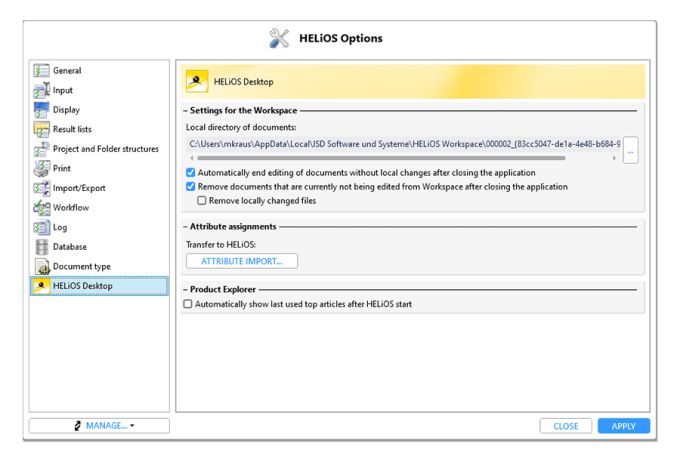
Task: Click the Import/Export category icon
Action: pos(41,188)
